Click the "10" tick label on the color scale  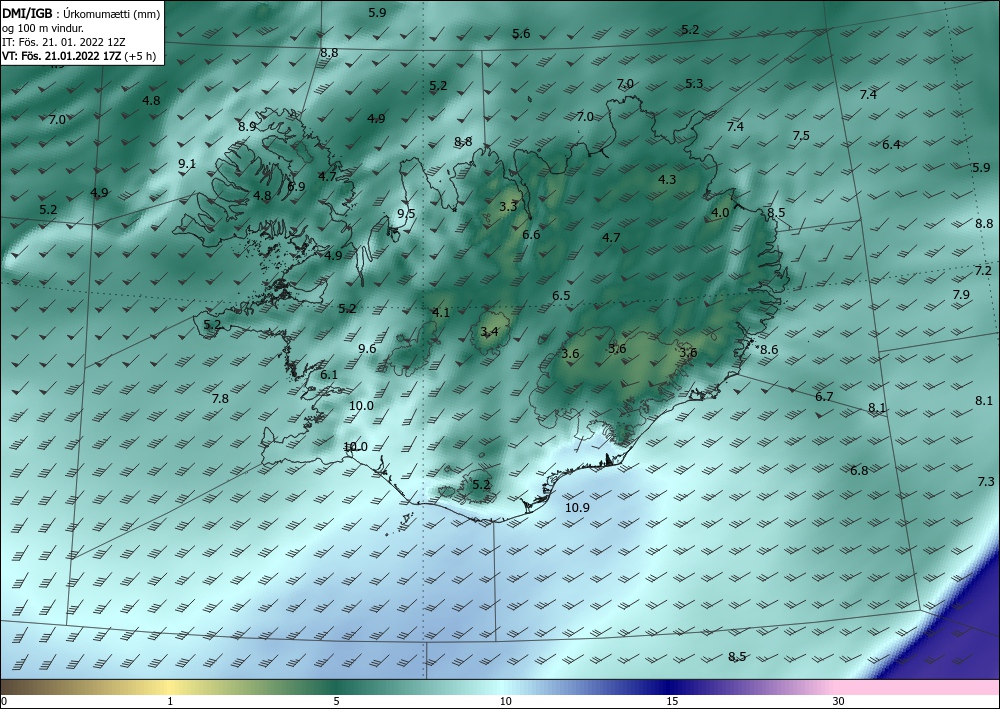506,701
